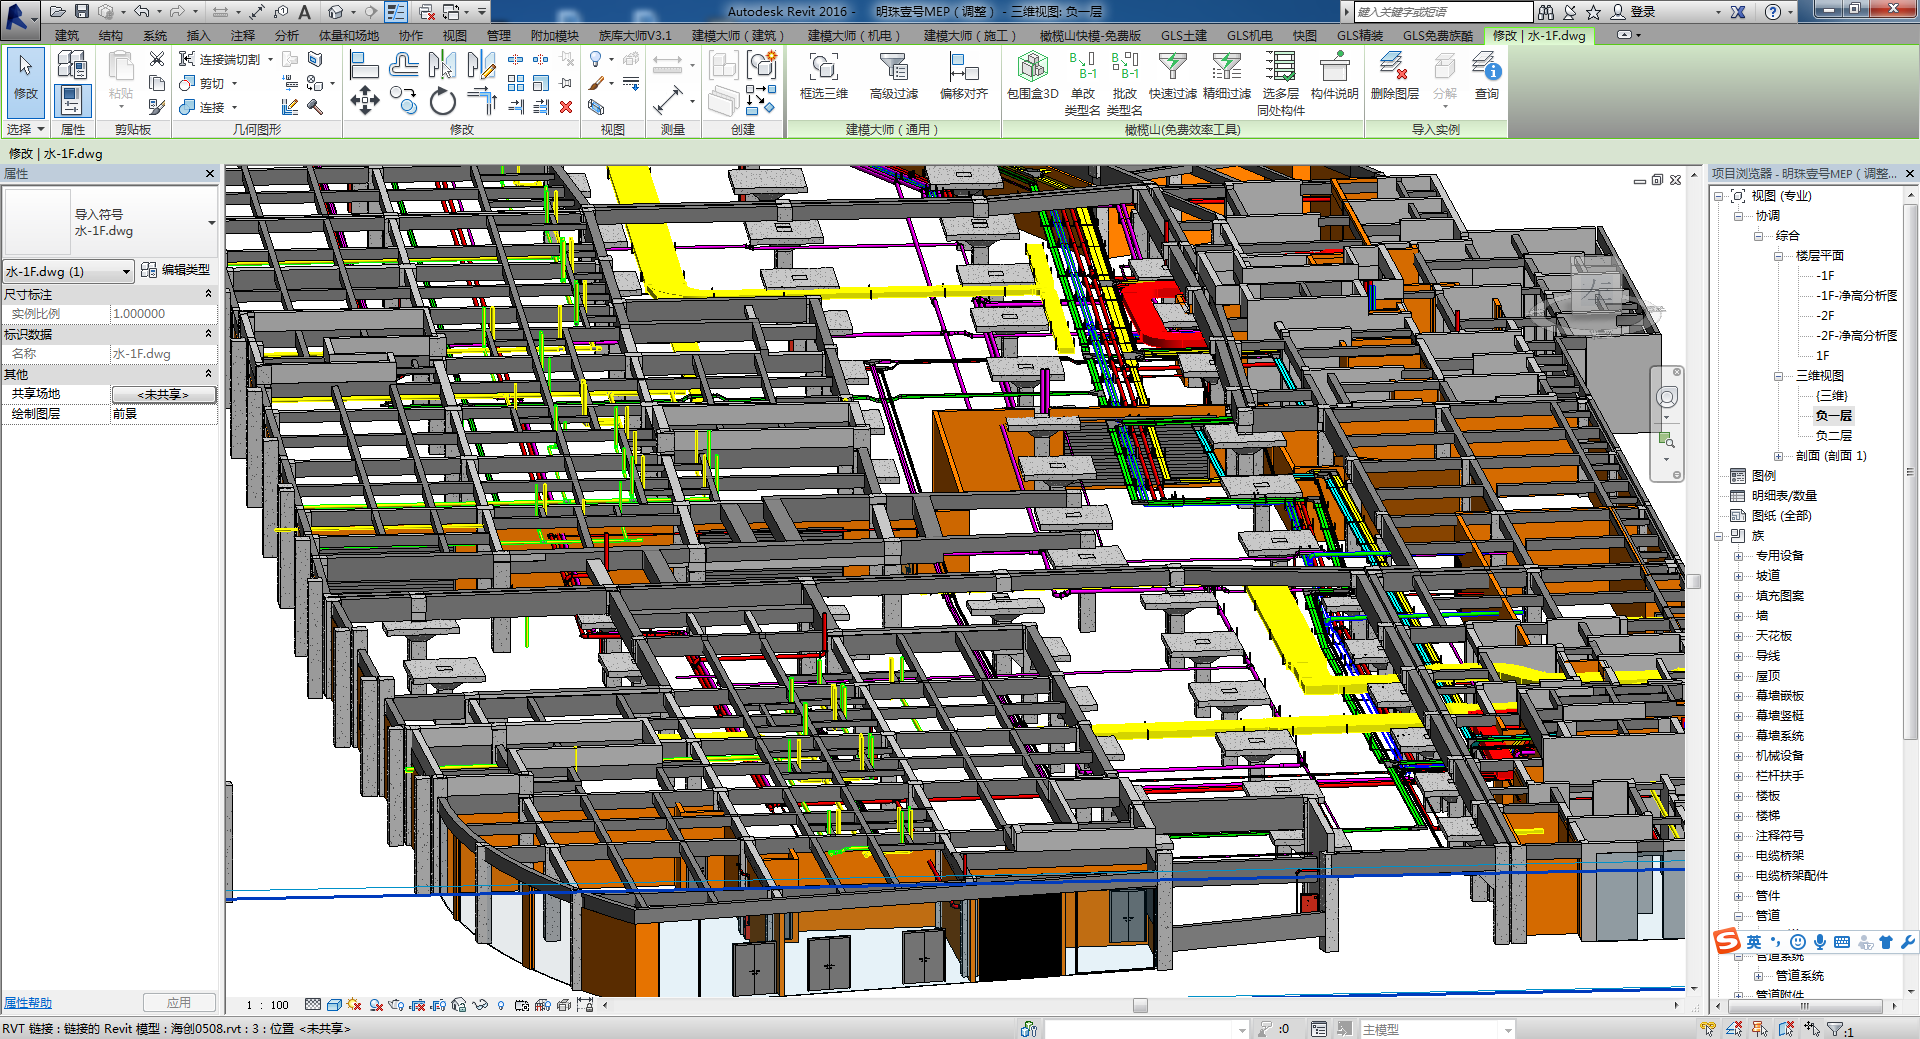Toggle the crop view icon in view bar
The width and height of the screenshot is (1920, 1039).
418,1005
